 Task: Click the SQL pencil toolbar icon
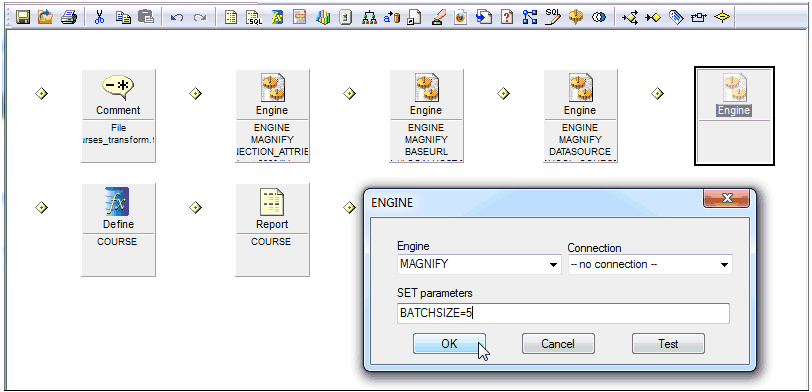point(553,17)
